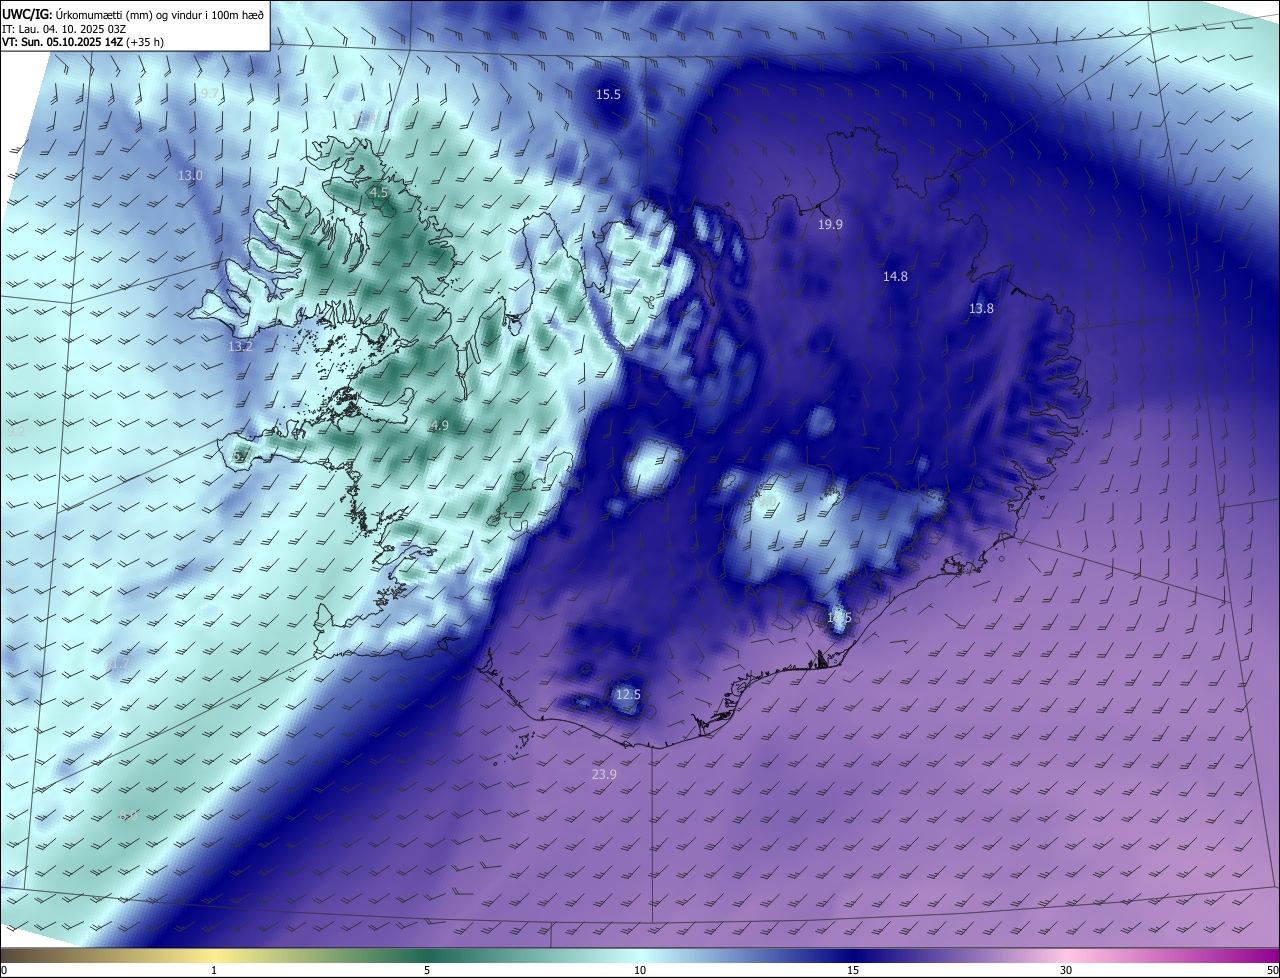1280x978 pixels.
Task: Click the UWC/IG map title line
Action: [133, 14]
